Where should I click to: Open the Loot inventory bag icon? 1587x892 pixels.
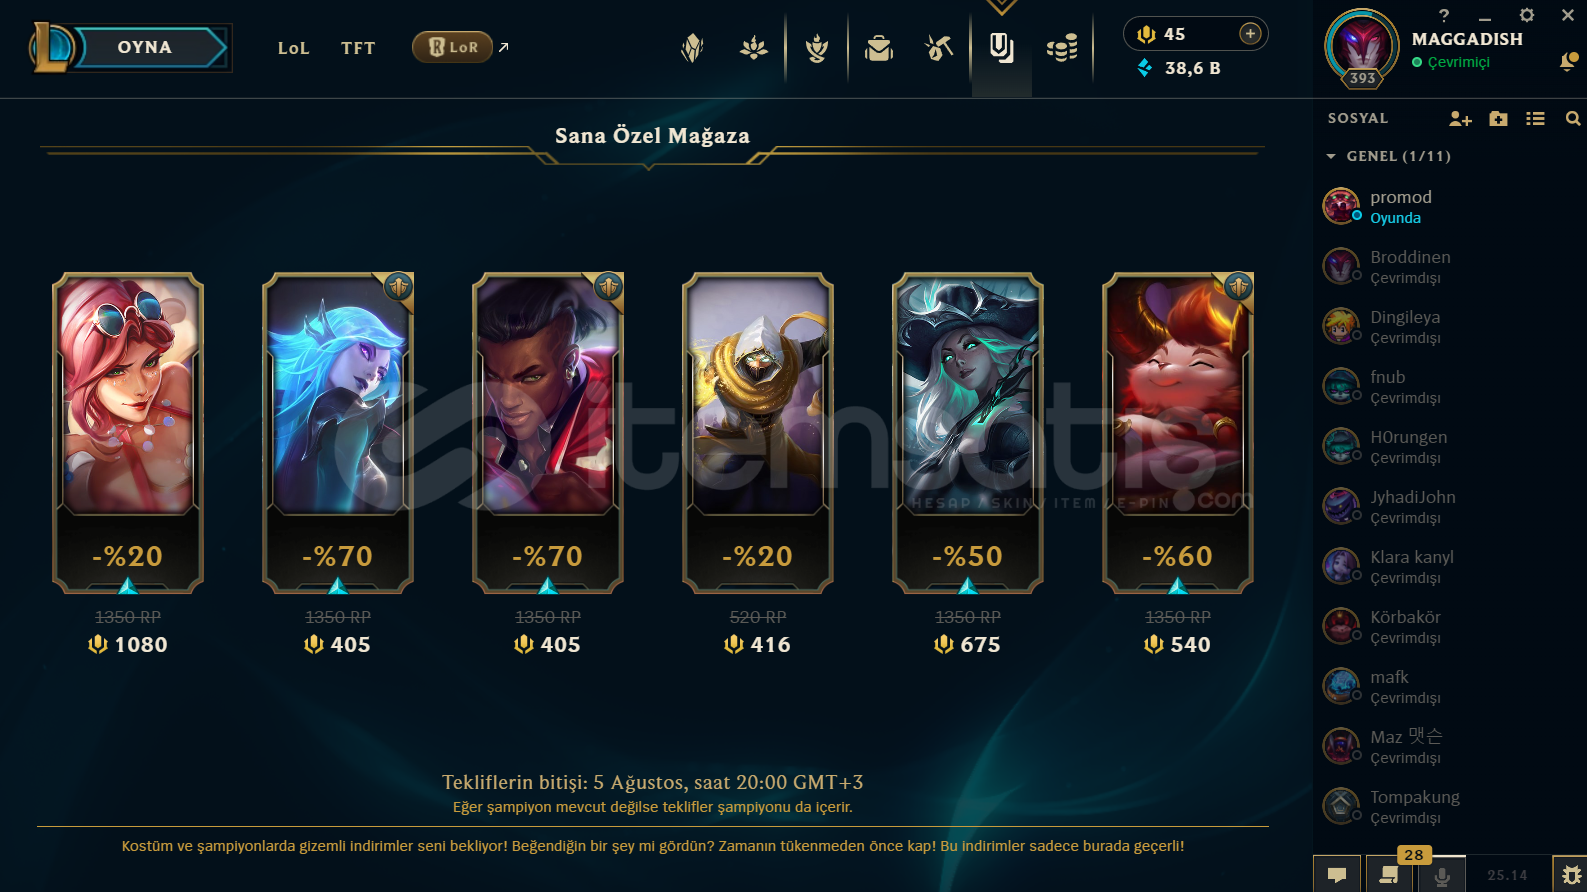(879, 48)
